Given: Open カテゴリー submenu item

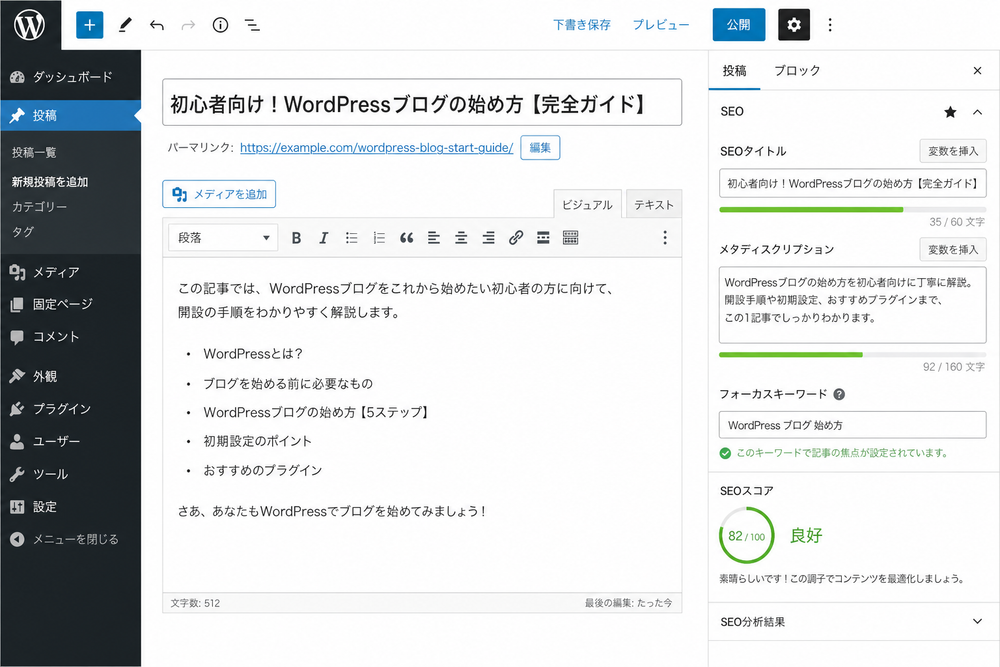Looking at the screenshot, I should tap(39, 207).
